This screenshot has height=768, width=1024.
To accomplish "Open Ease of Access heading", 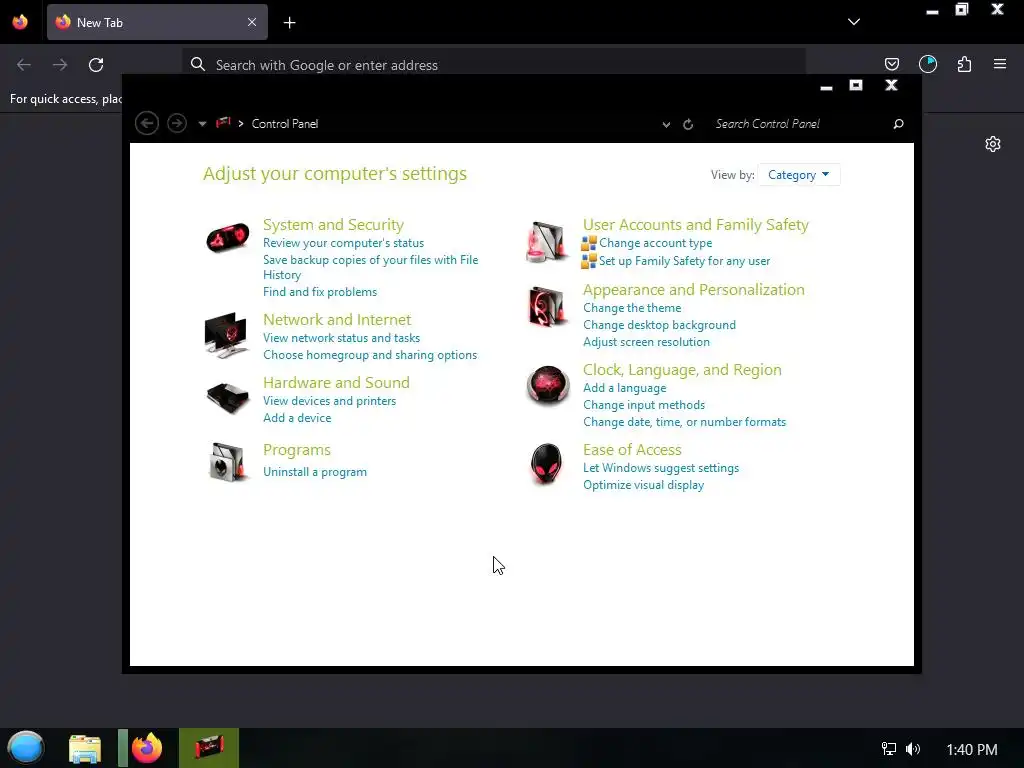I will tap(632, 449).
